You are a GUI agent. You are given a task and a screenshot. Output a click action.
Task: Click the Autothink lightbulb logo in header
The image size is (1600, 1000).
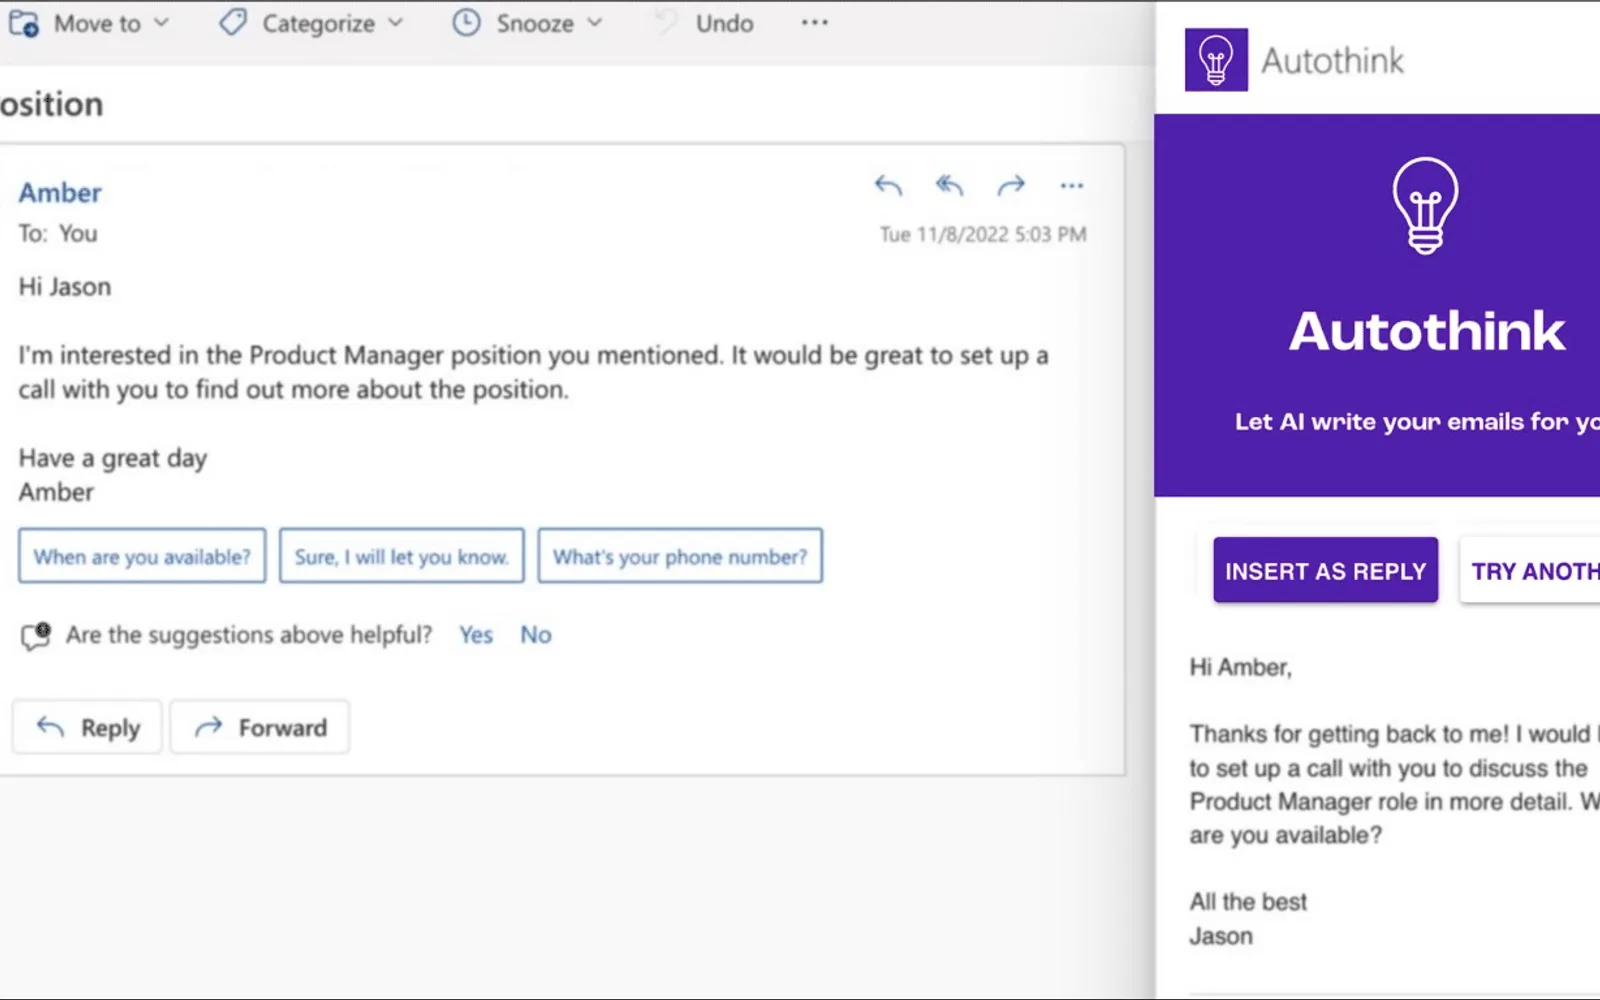pos(1216,60)
